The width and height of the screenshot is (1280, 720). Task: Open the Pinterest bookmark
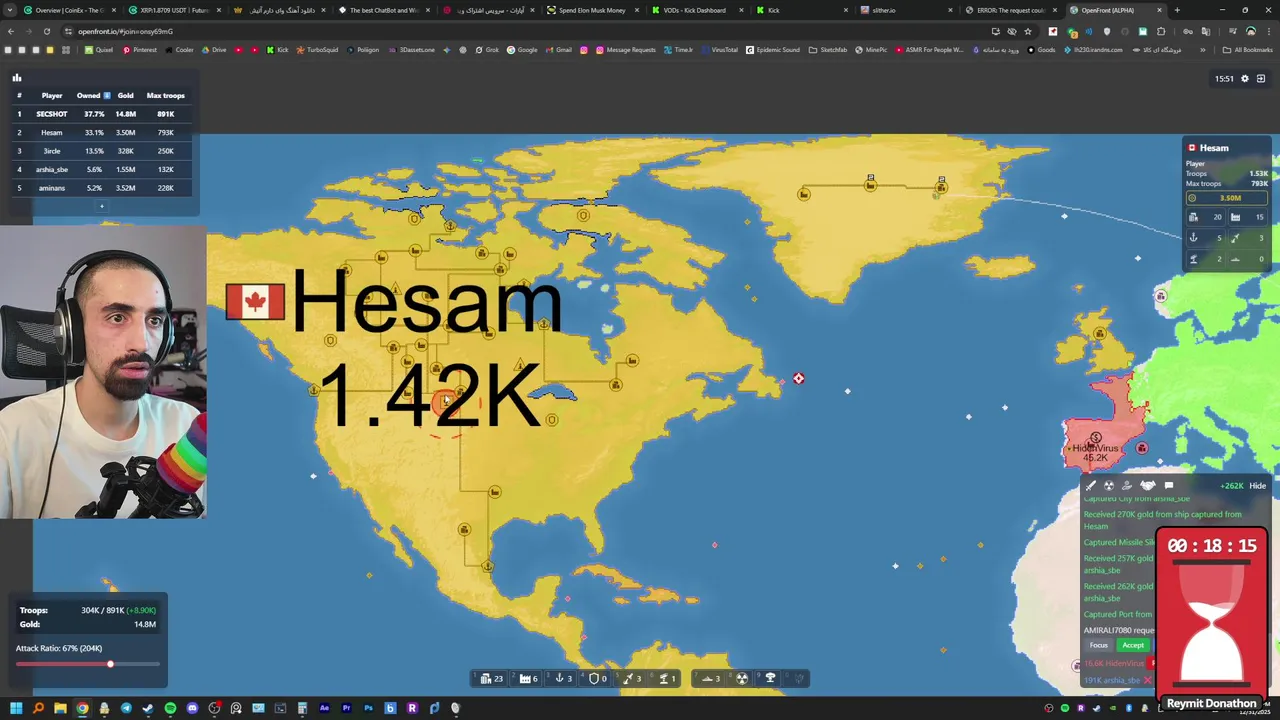[x=139, y=50]
